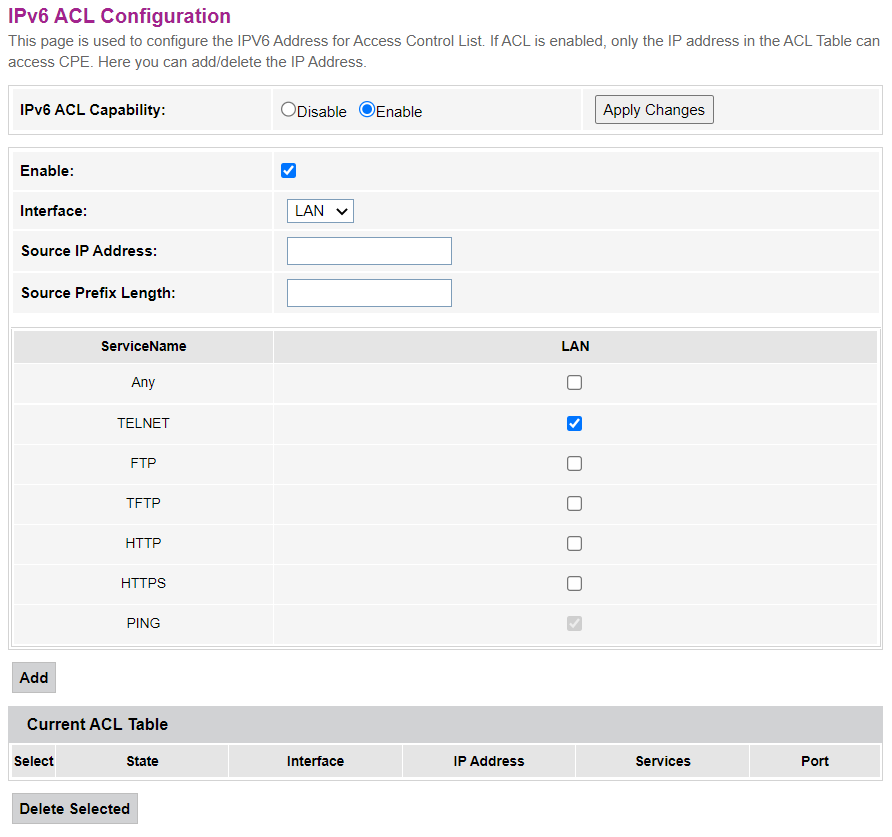Enable HTTP service for LAN
892x837 pixels.
pos(574,543)
